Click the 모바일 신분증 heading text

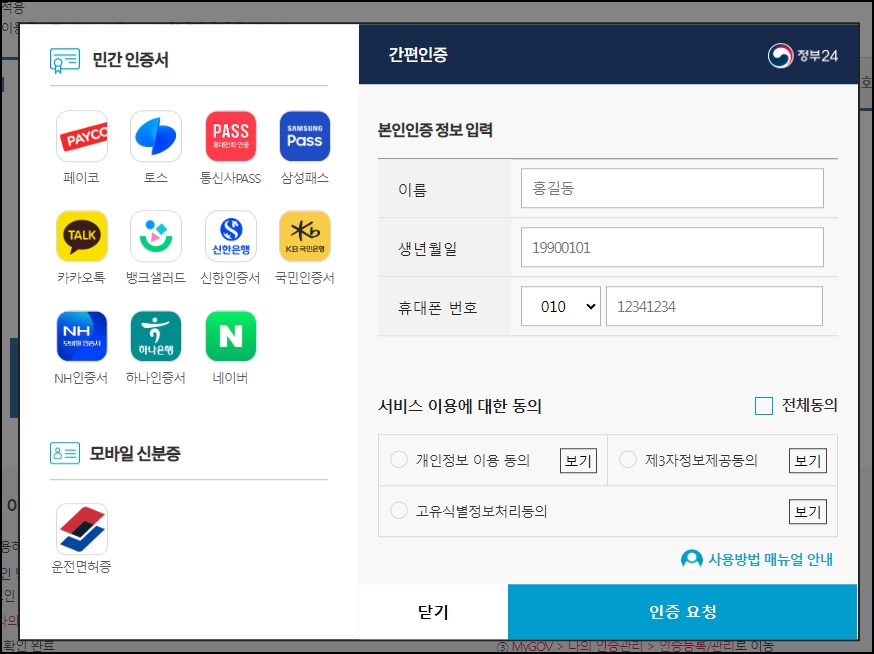coord(135,453)
